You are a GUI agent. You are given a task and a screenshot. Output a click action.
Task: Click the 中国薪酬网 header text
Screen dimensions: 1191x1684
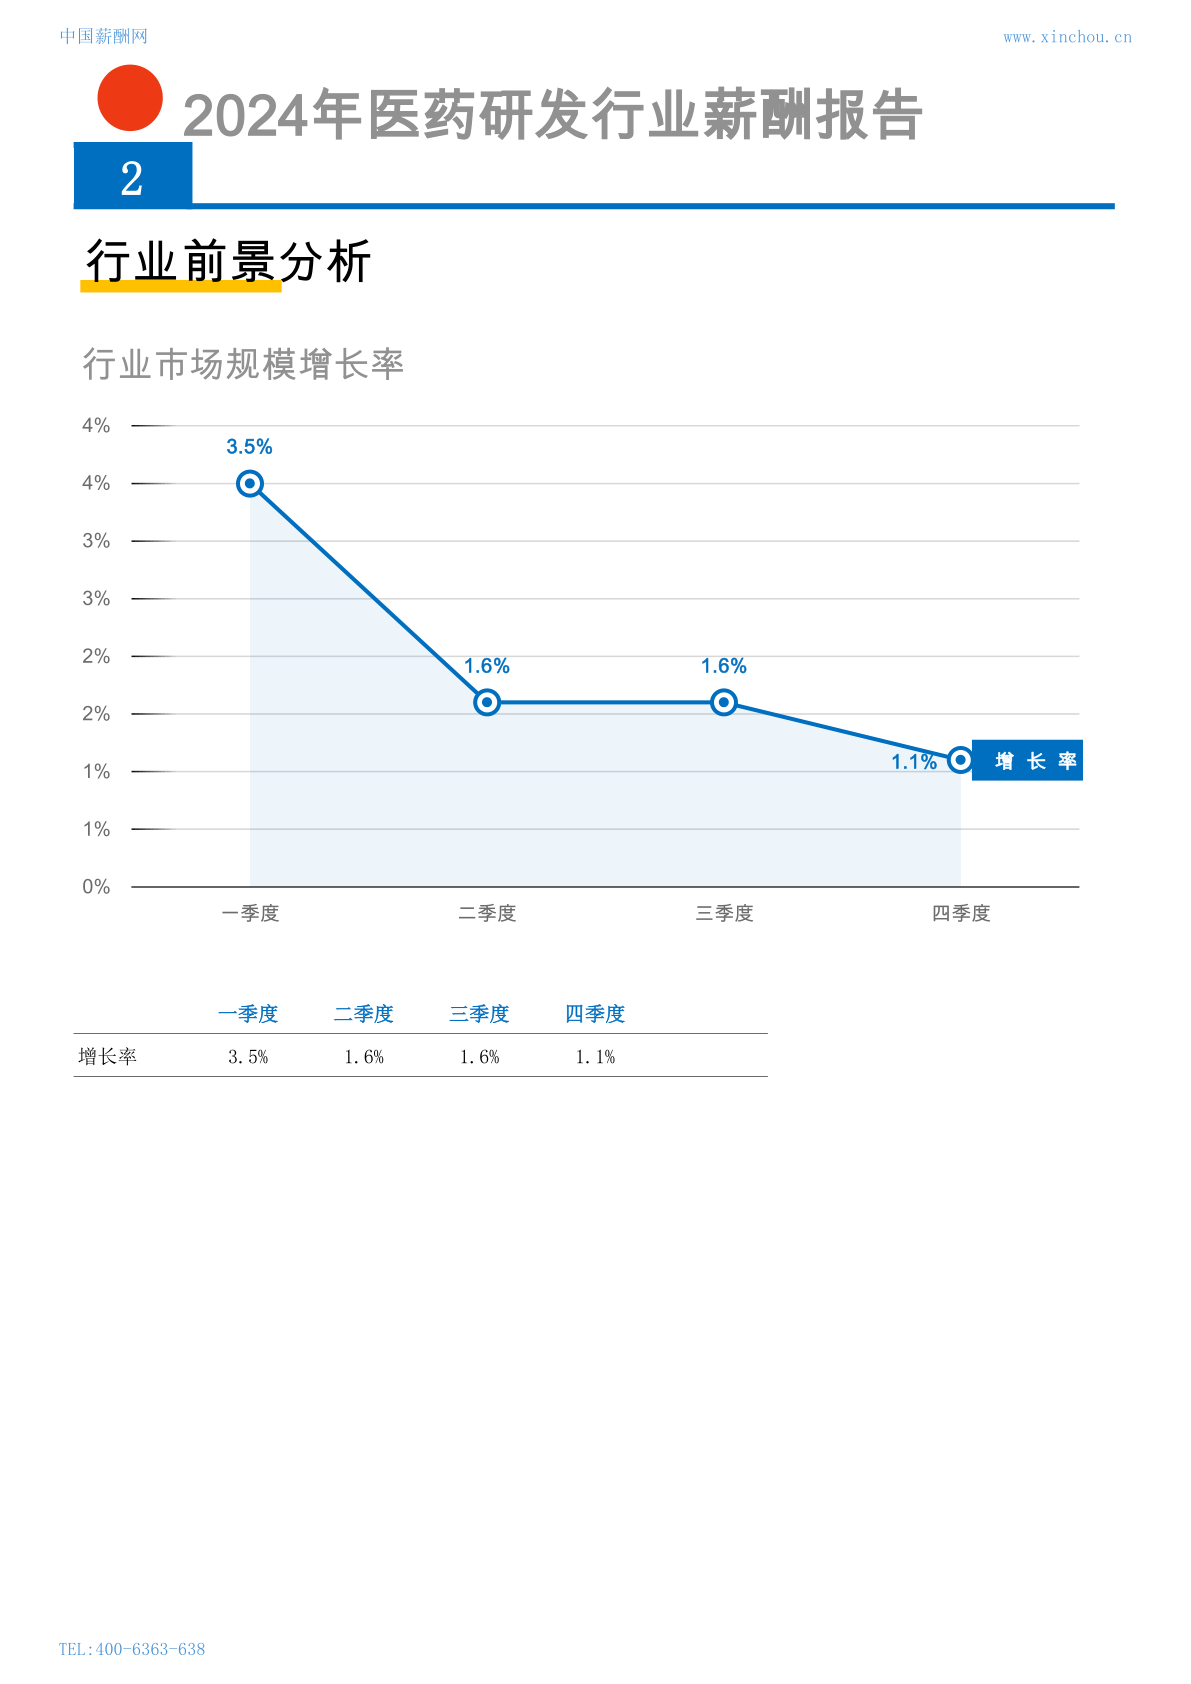click(x=104, y=36)
